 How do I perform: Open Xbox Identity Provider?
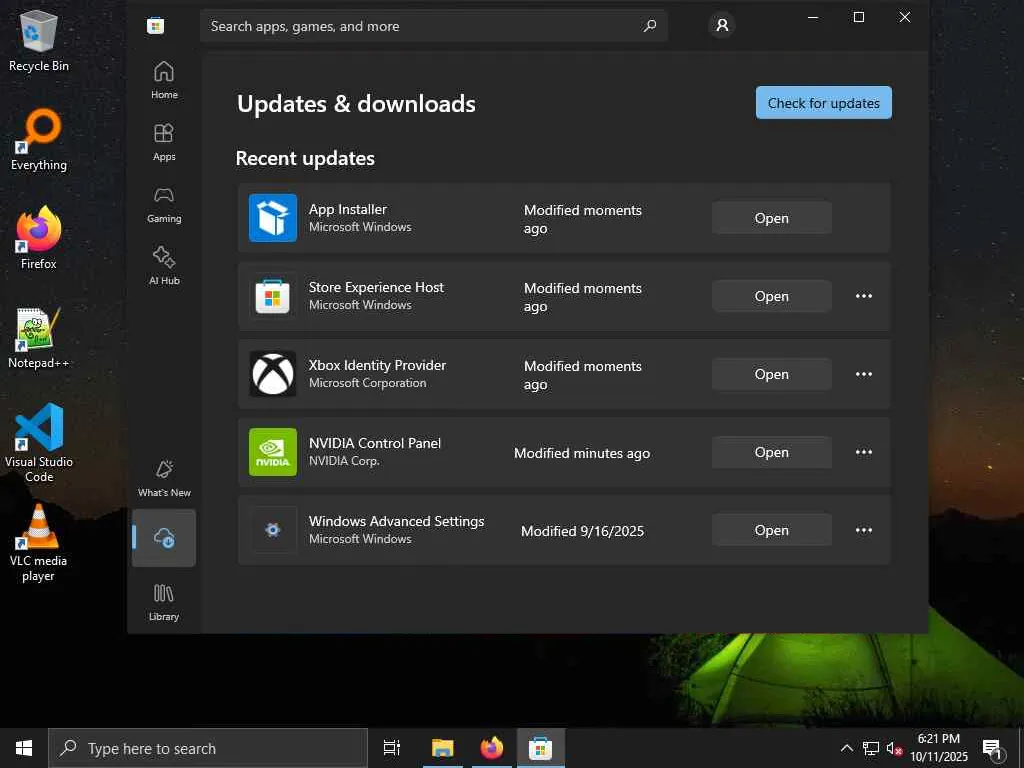(x=771, y=374)
